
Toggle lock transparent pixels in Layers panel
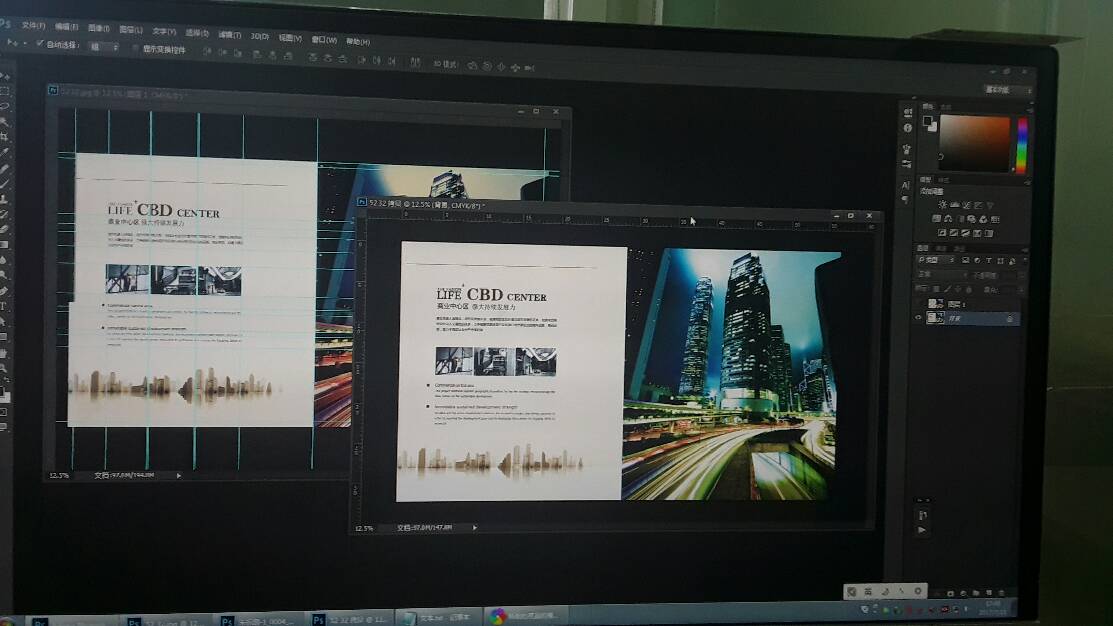coord(936,289)
